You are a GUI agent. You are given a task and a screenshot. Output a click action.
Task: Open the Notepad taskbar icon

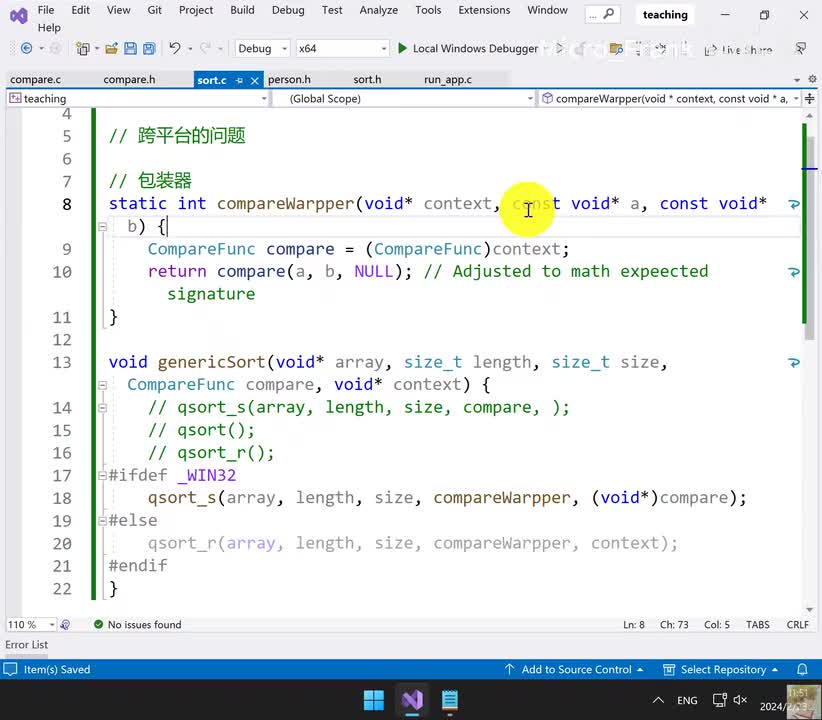click(450, 700)
